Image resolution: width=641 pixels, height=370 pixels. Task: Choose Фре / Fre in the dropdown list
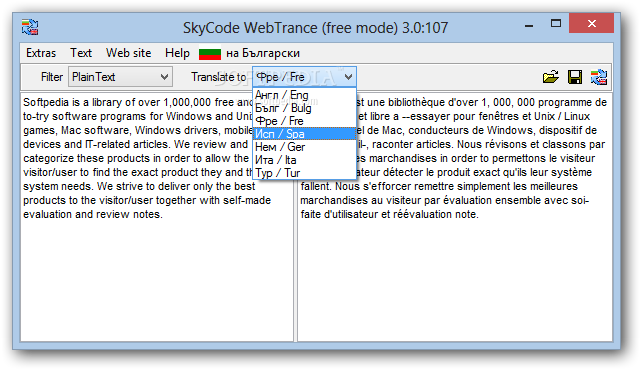click(304, 121)
